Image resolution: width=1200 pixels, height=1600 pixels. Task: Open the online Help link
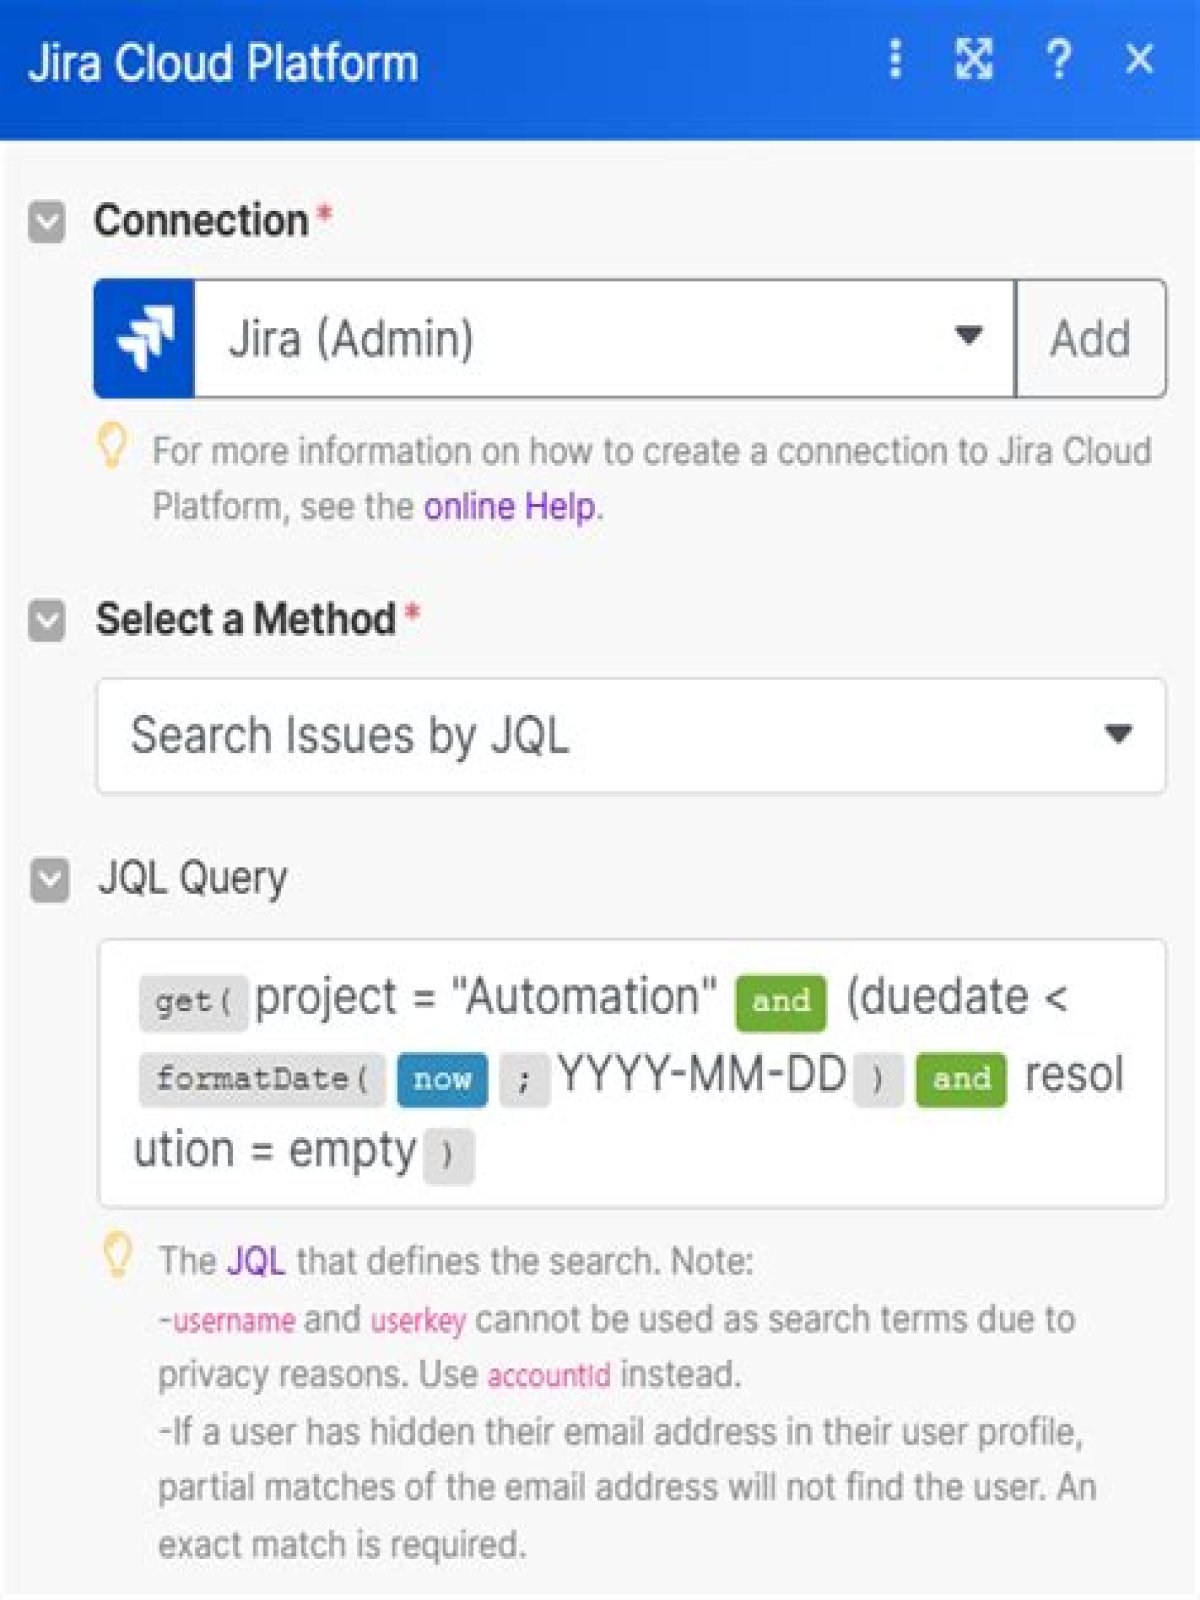click(x=510, y=506)
